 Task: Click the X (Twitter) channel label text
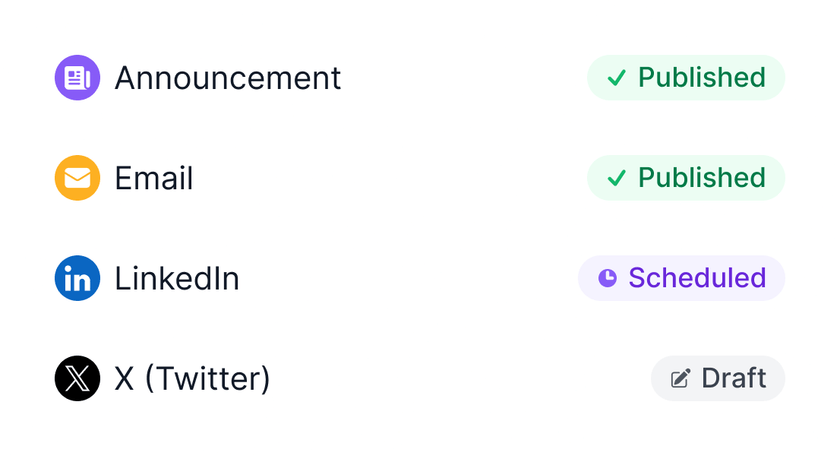click(x=193, y=378)
